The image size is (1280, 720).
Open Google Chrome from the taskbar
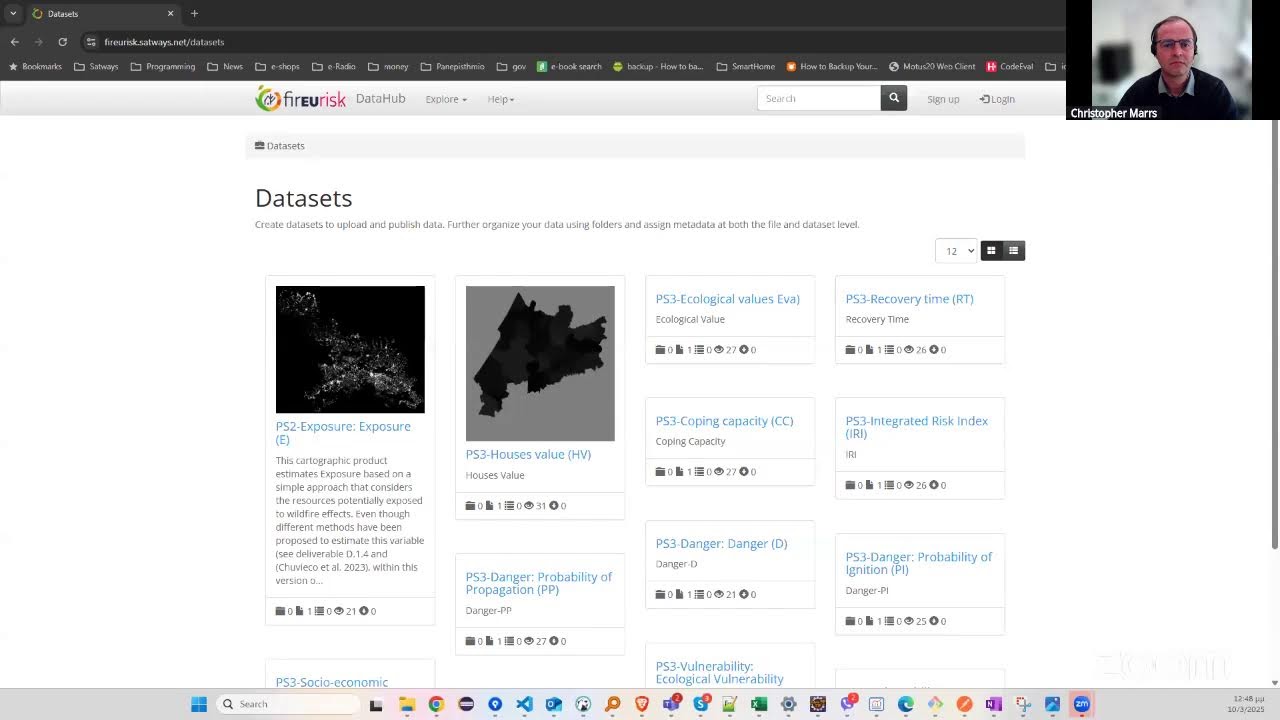click(x=436, y=704)
